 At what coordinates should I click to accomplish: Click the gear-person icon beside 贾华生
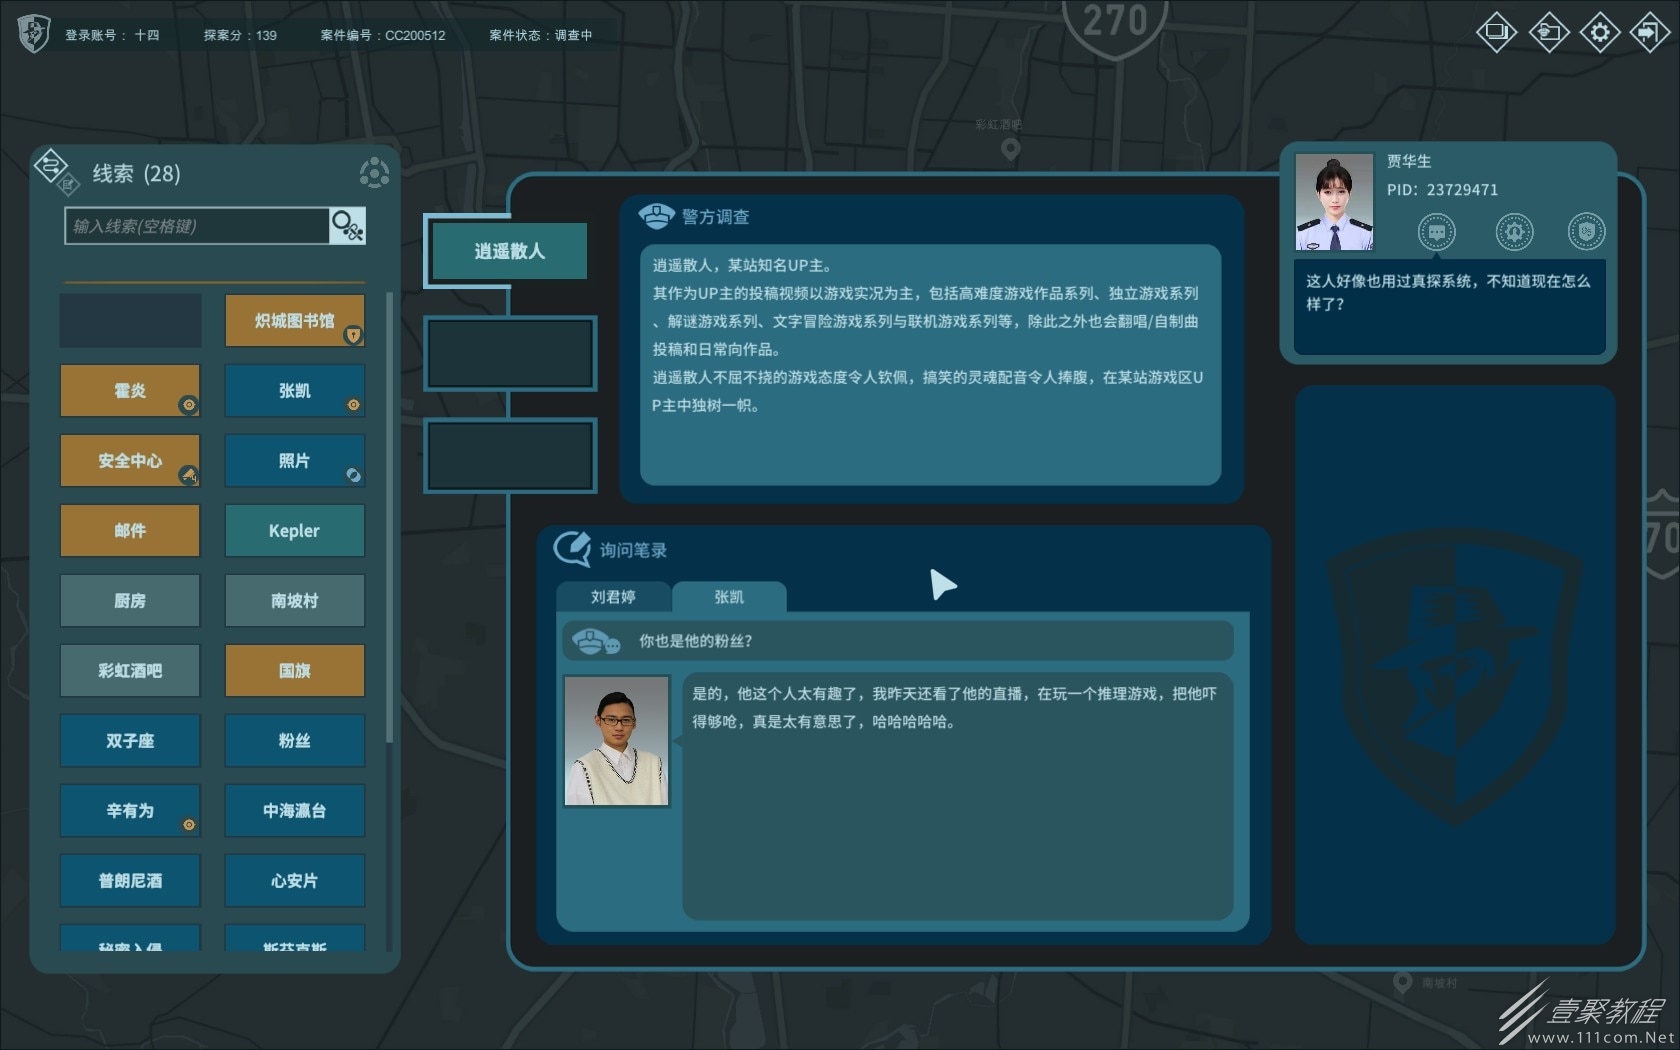(x=1514, y=231)
